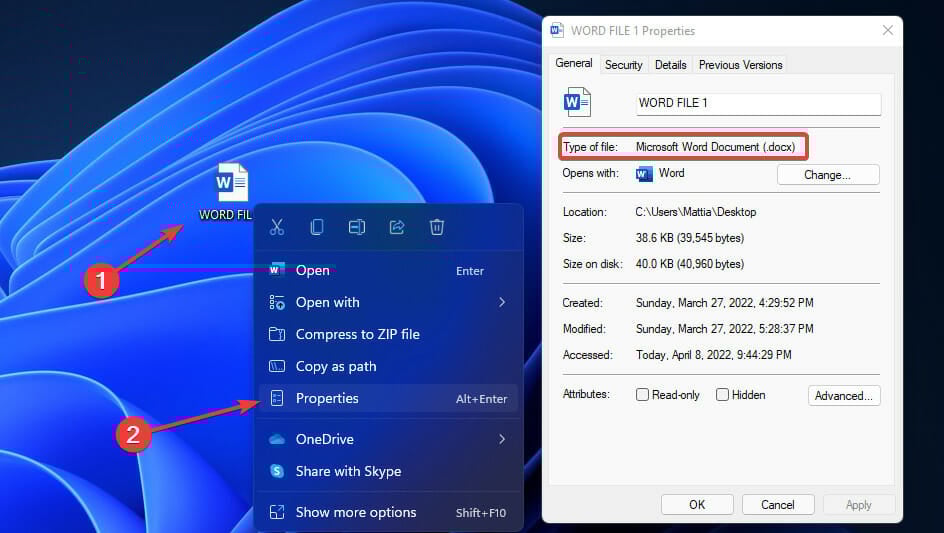Image resolution: width=944 pixels, height=533 pixels.
Task: Click the Change... button
Action: 828,175
